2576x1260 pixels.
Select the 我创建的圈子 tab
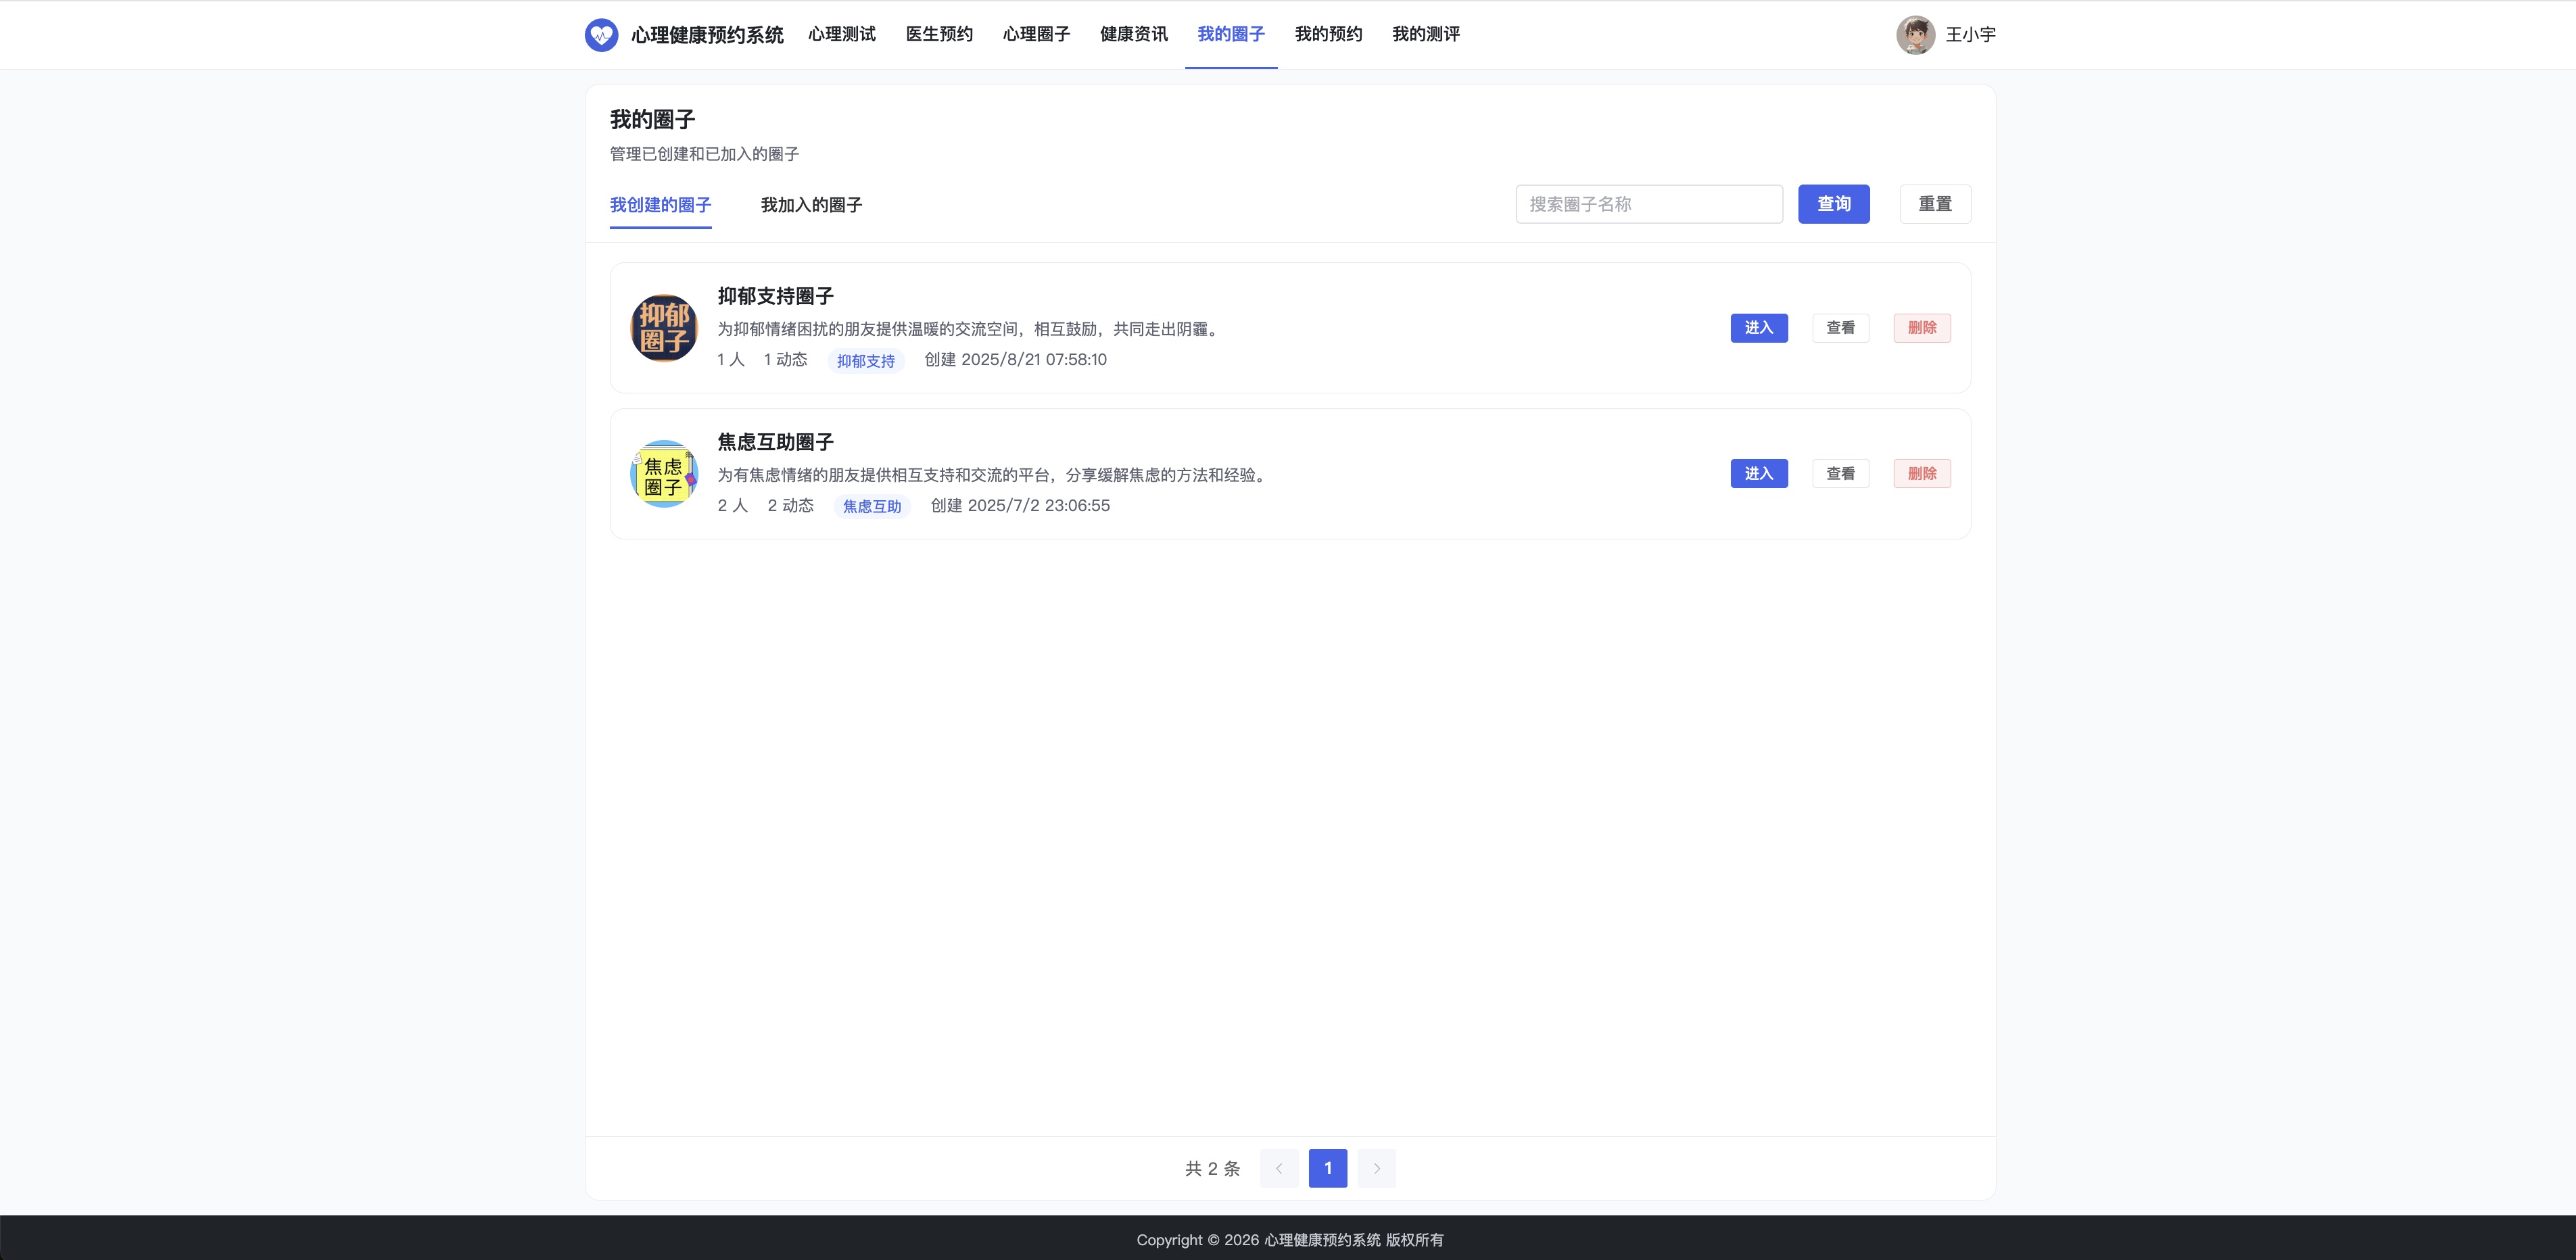(660, 205)
